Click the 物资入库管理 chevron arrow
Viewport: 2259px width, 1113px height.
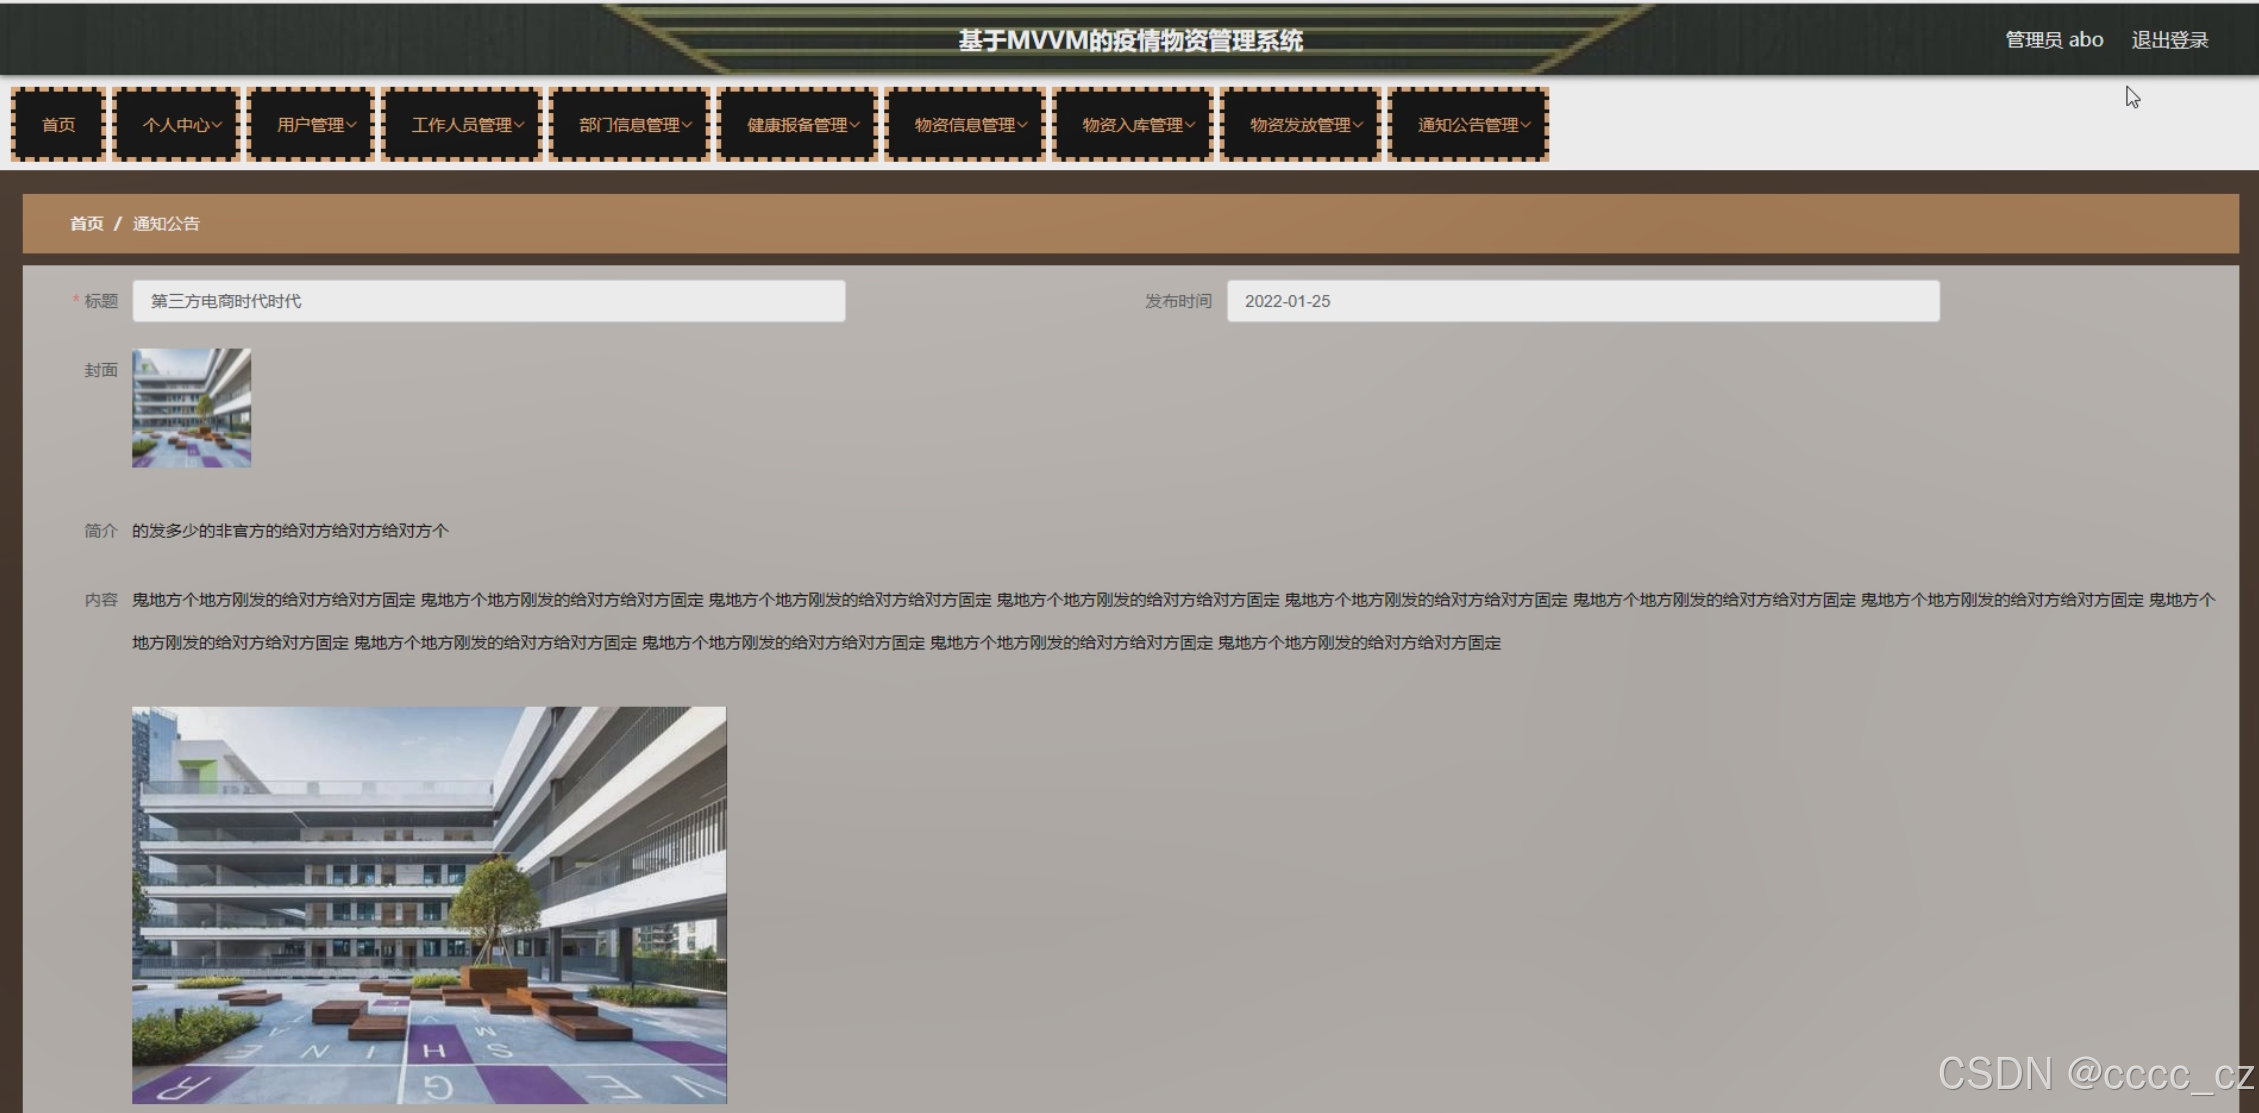point(1190,125)
